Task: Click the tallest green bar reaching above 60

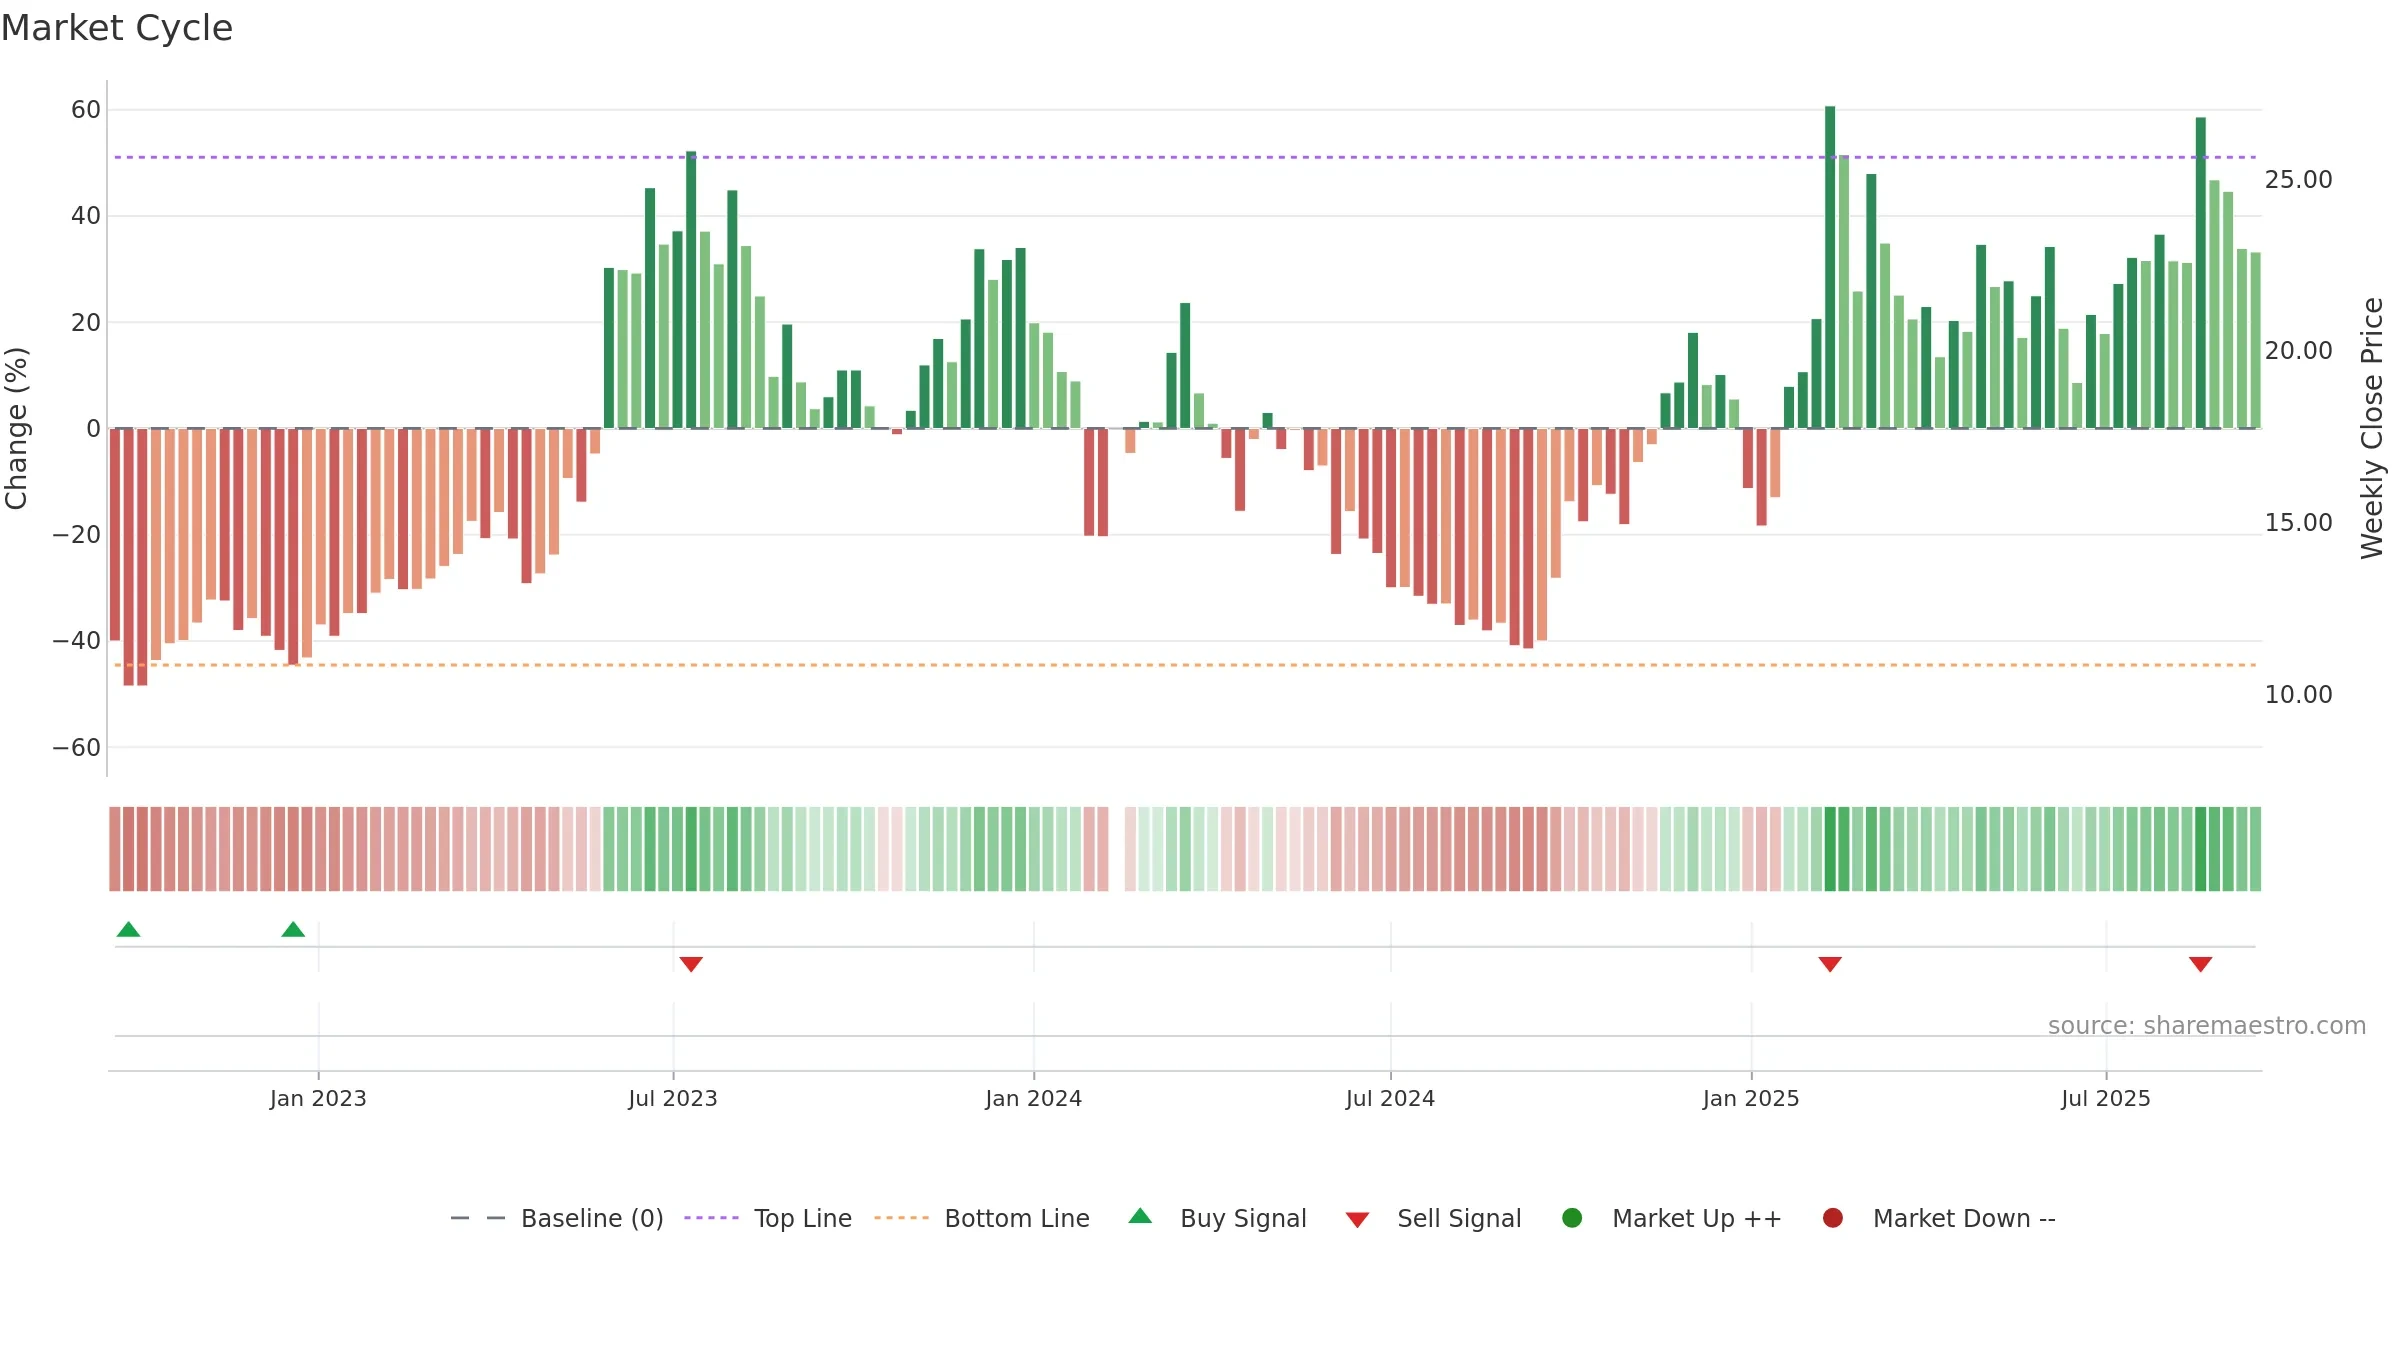Action: click(x=1830, y=267)
